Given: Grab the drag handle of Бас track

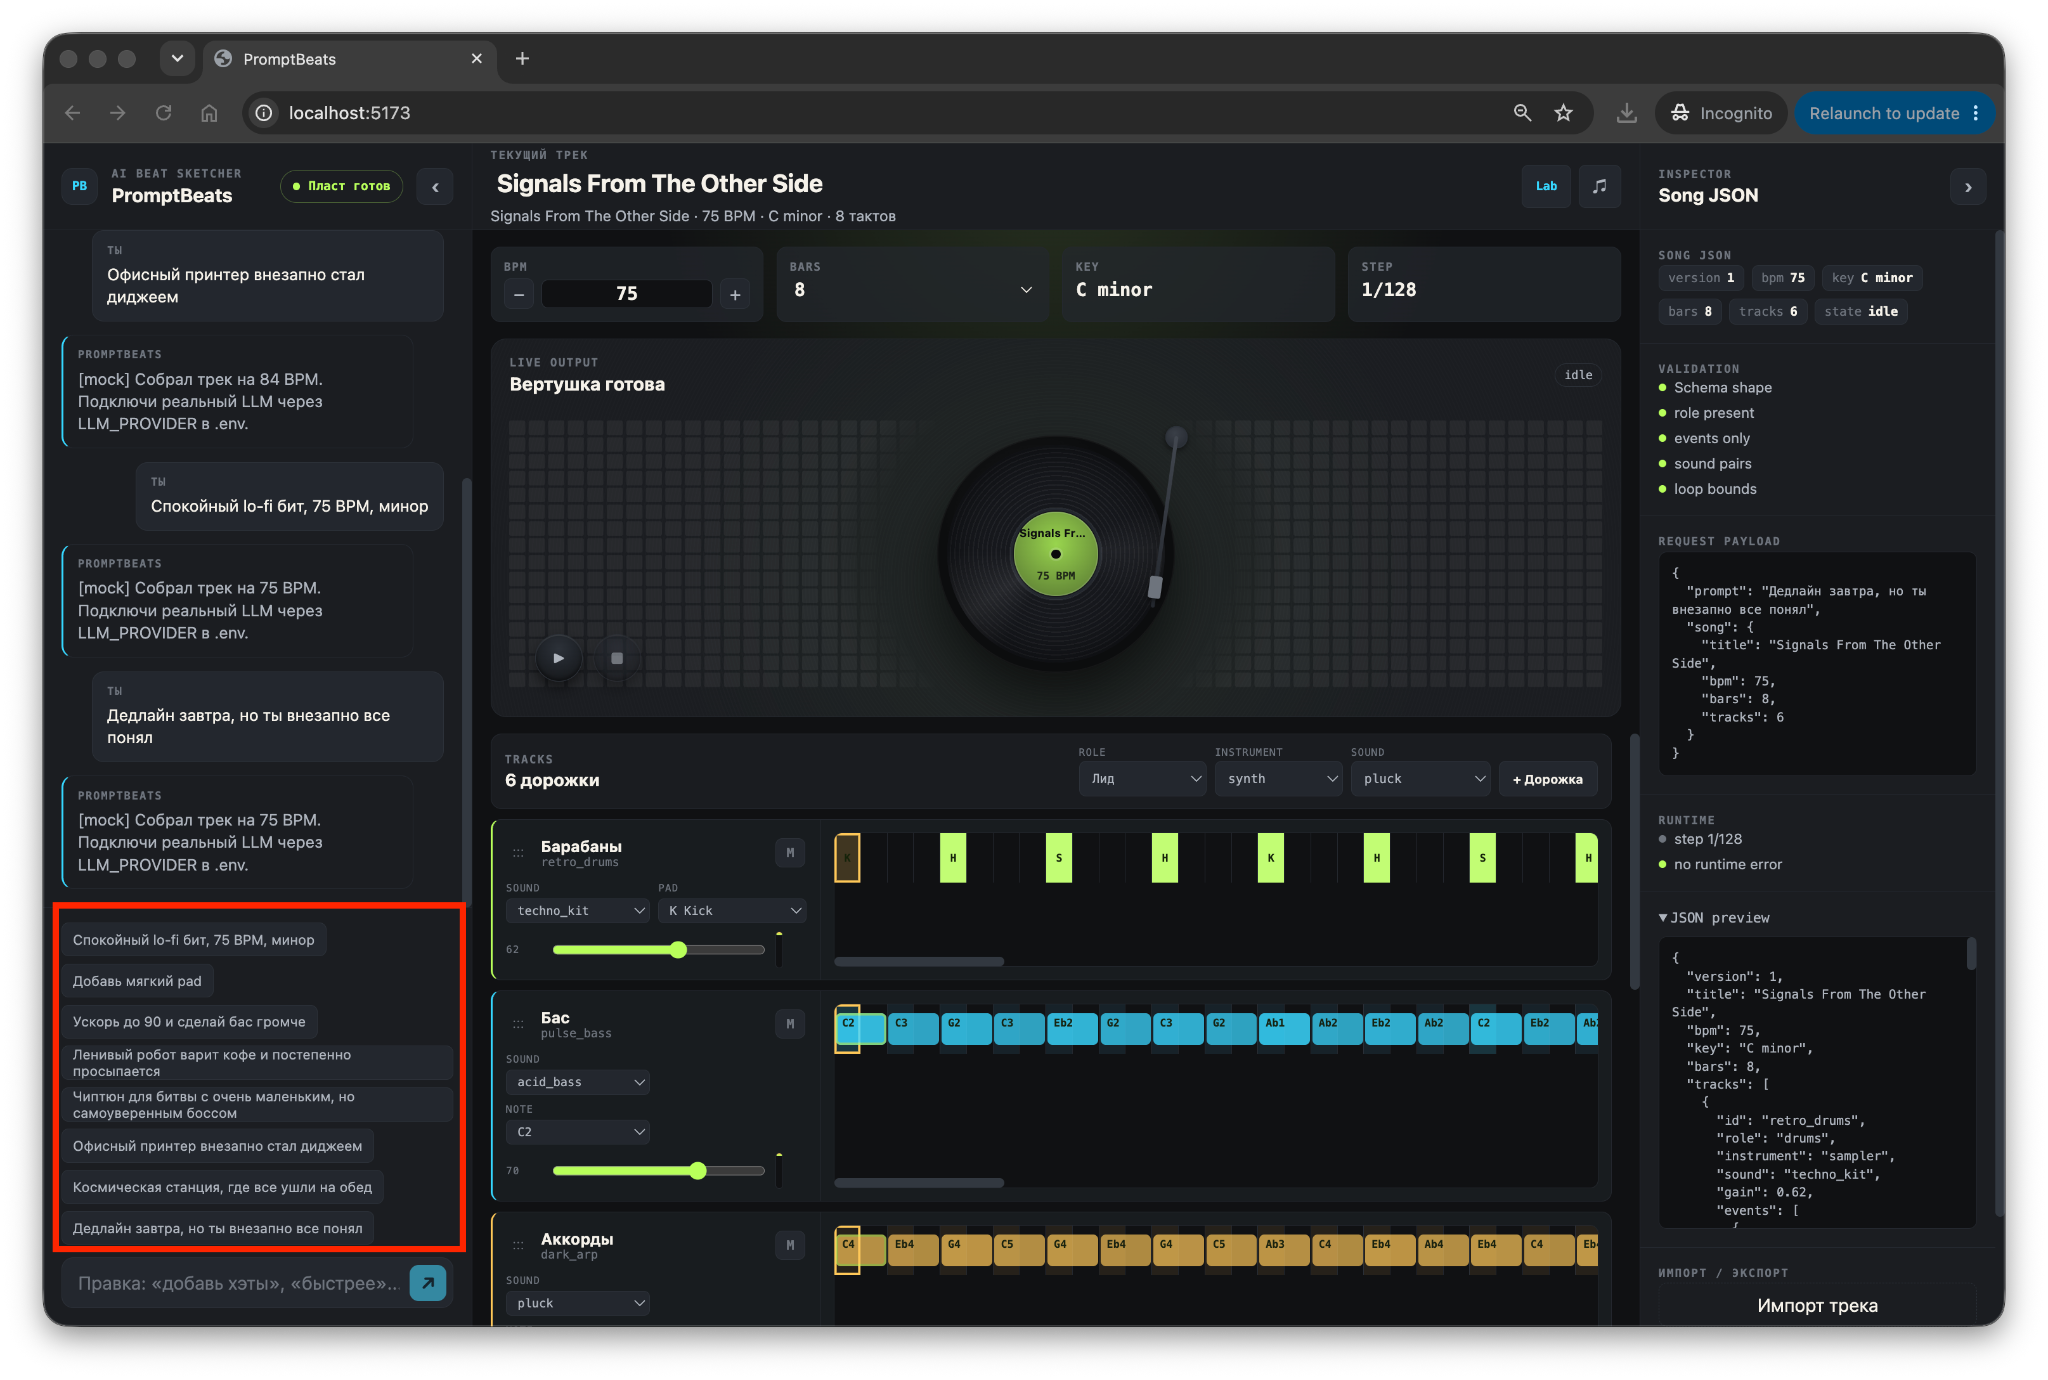Looking at the screenshot, I should coord(518,1024).
